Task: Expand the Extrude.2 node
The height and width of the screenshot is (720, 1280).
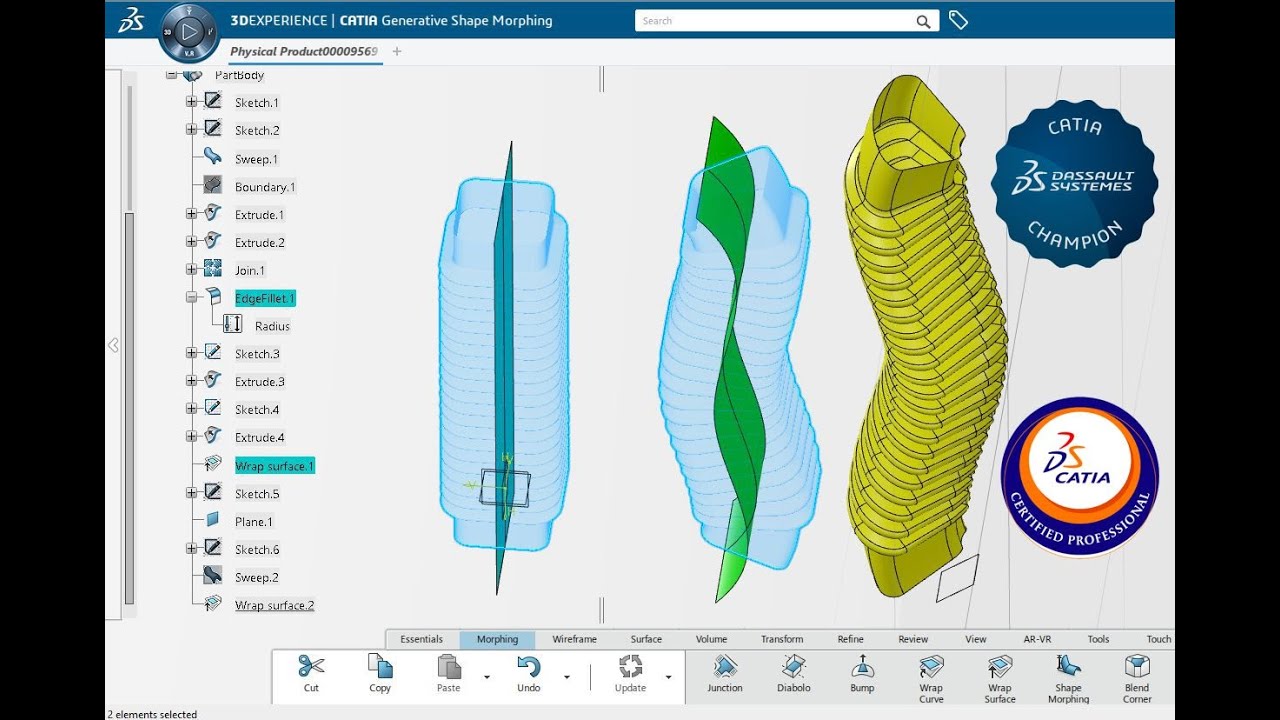Action: tap(192, 242)
